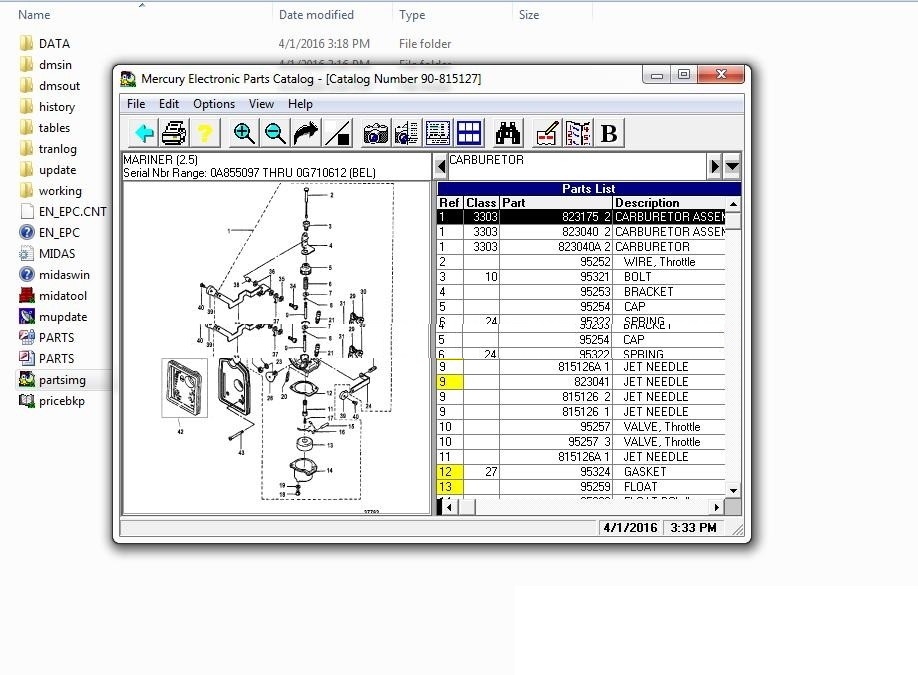Image resolution: width=918 pixels, height=675 pixels.
Task: Click the CARBURETOR section field
Action: coord(577,166)
